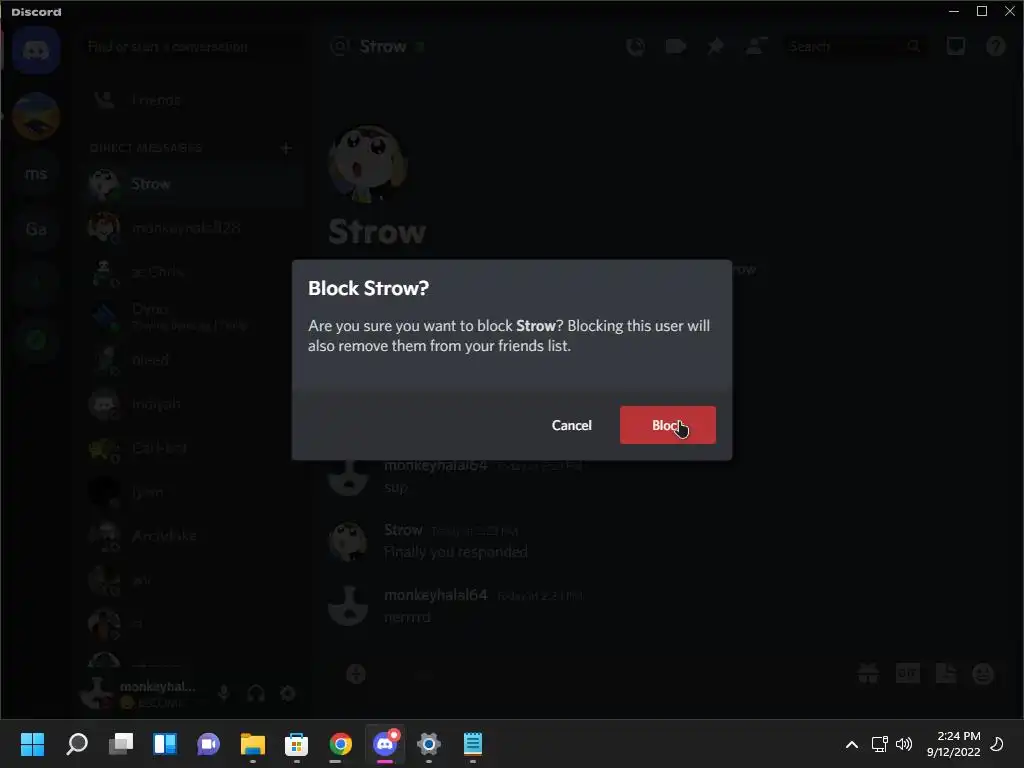Open User Settings gear icon
Image resolution: width=1024 pixels, height=768 pixels.
[288, 693]
